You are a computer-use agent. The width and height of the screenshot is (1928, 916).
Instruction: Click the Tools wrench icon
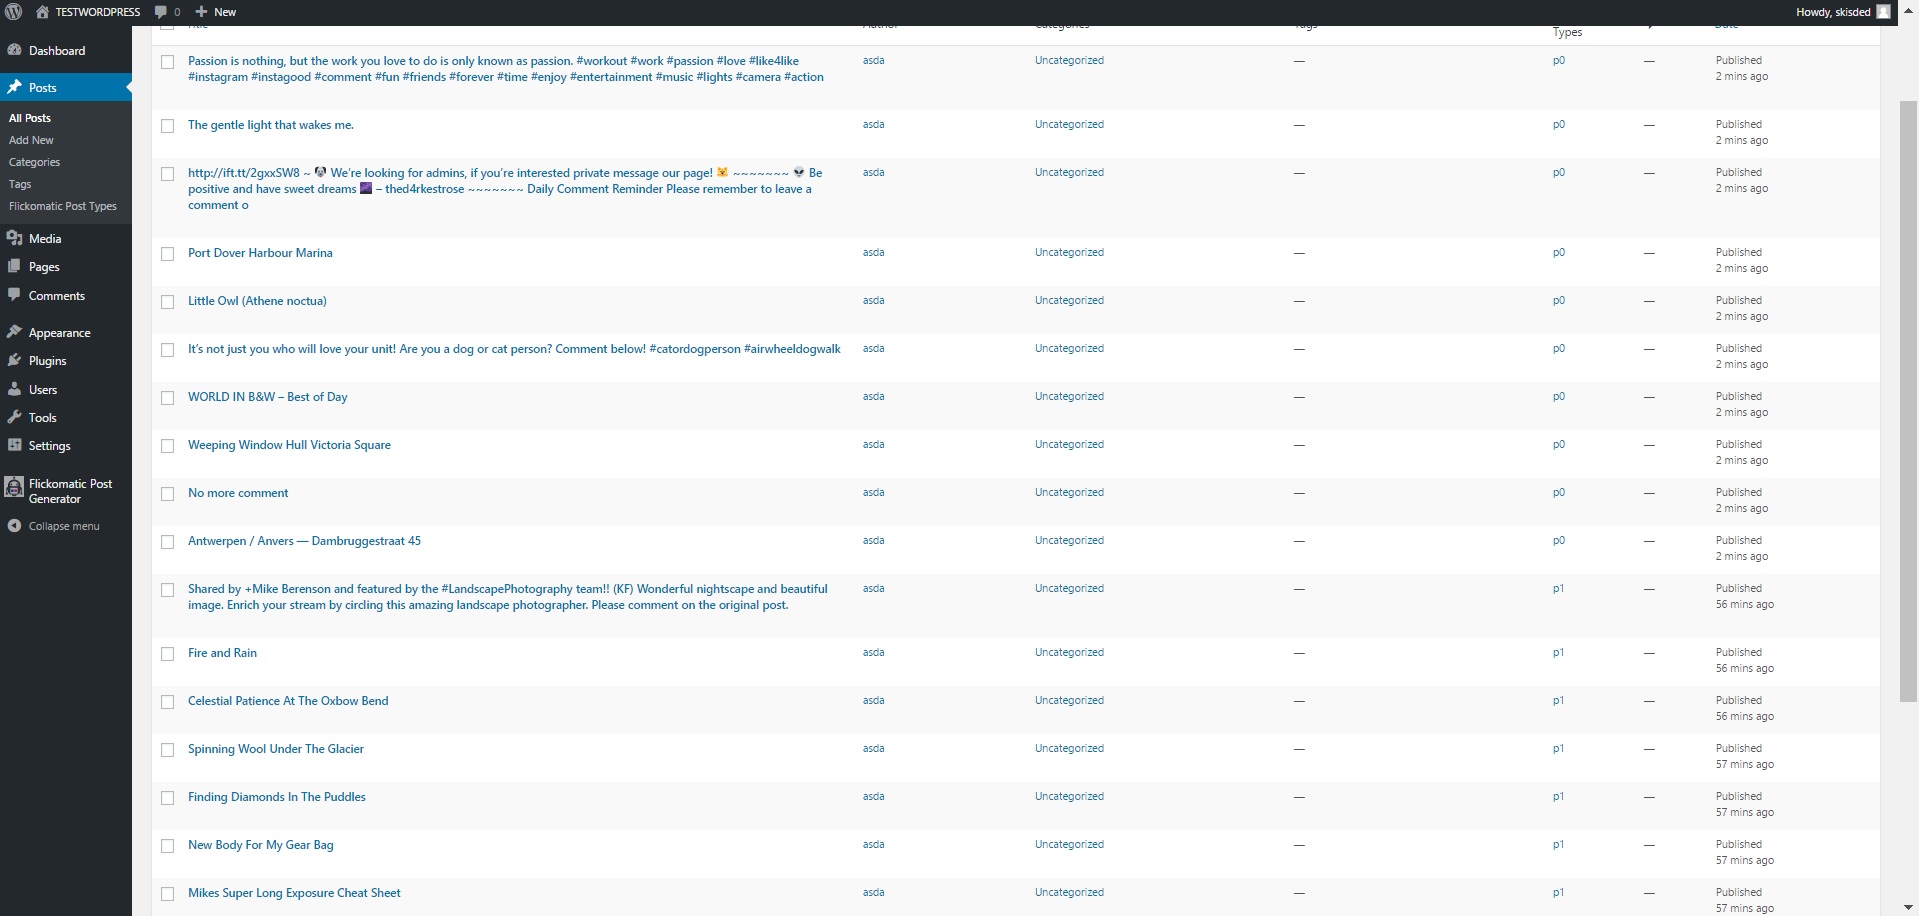(x=14, y=417)
